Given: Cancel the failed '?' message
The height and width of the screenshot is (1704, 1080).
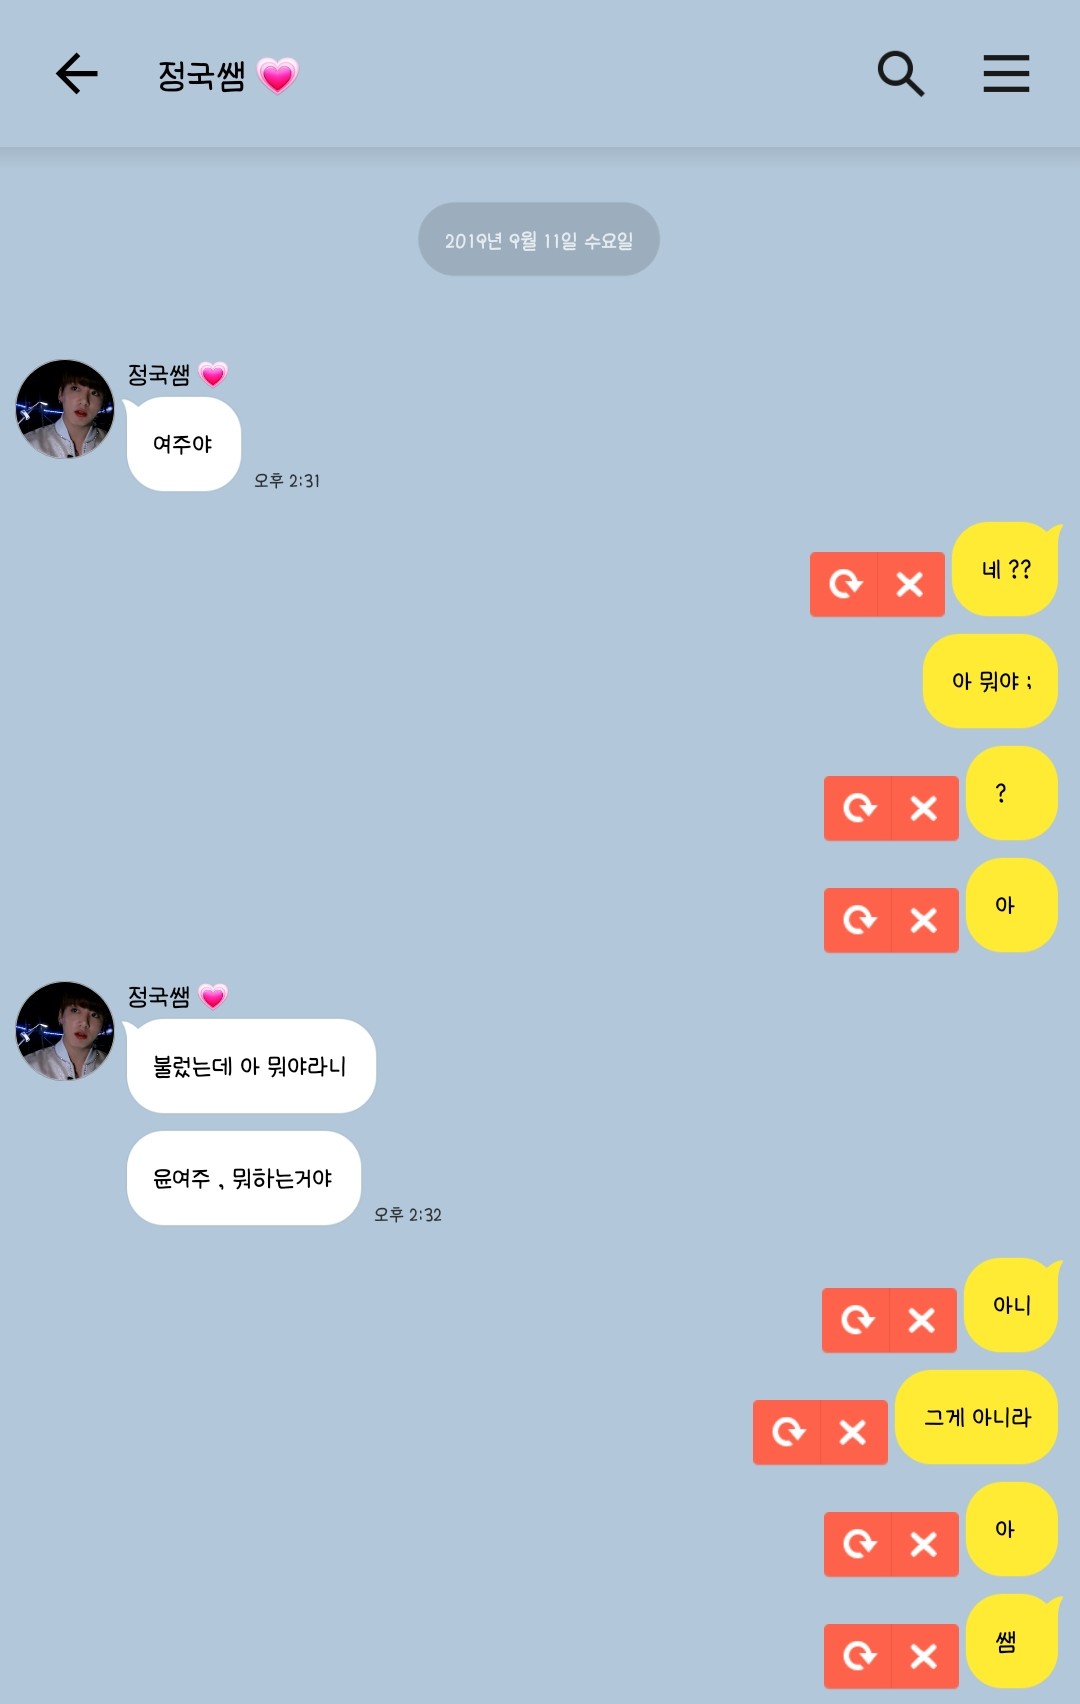Looking at the screenshot, I should click(x=925, y=808).
